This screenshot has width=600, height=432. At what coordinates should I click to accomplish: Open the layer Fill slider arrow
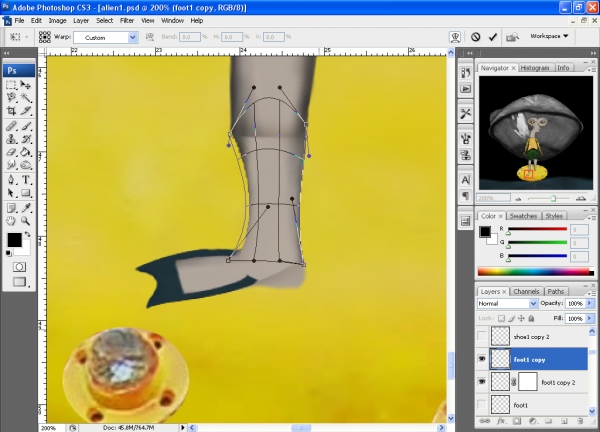[590, 318]
